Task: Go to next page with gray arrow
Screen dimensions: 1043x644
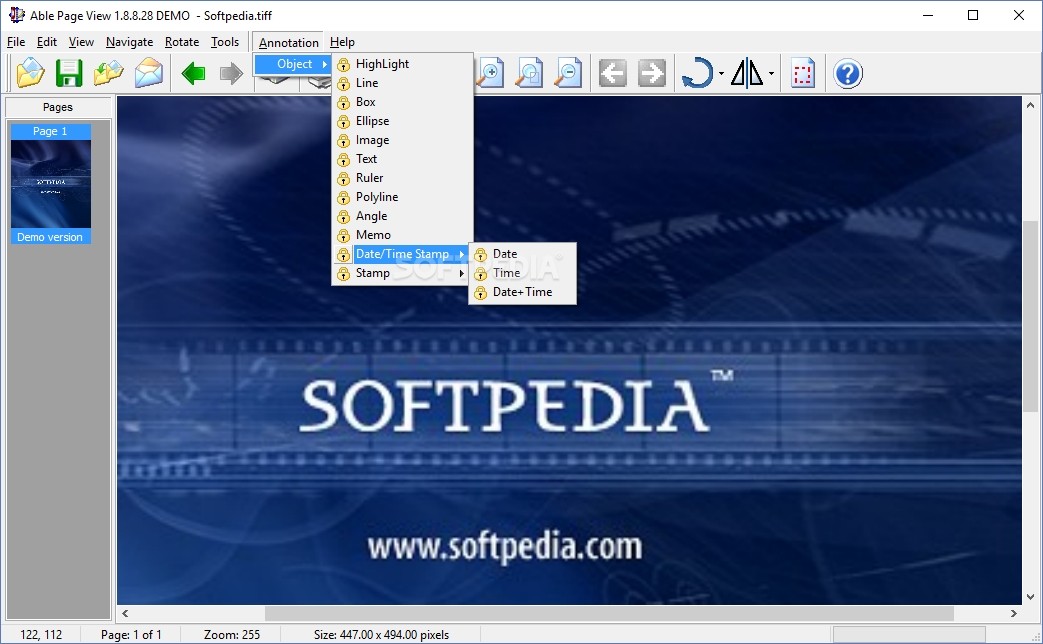Action: pyautogui.click(x=231, y=73)
